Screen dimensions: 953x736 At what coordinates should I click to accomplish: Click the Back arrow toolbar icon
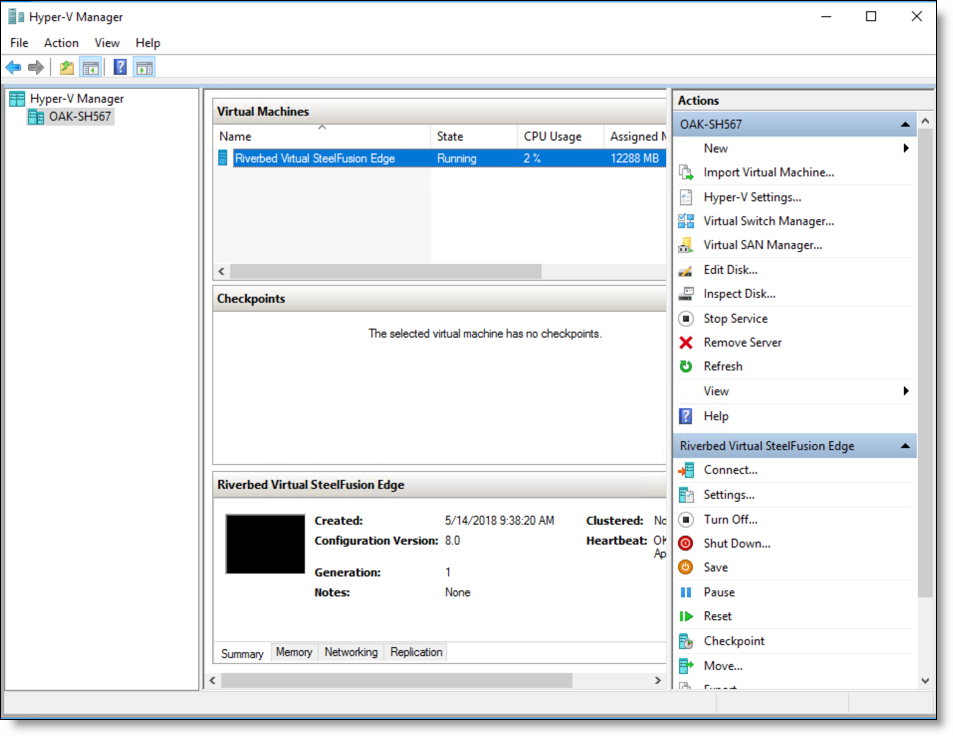coord(13,67)
